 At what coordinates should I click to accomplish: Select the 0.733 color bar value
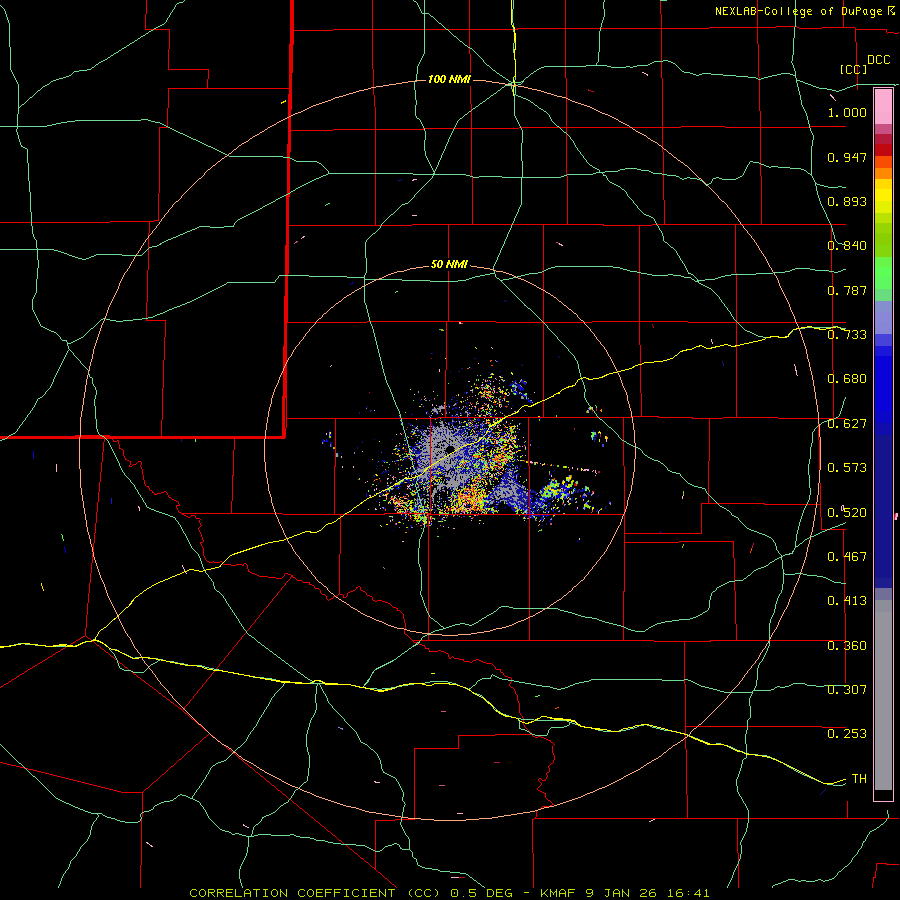pyautogui.click(x=847, y=335)
